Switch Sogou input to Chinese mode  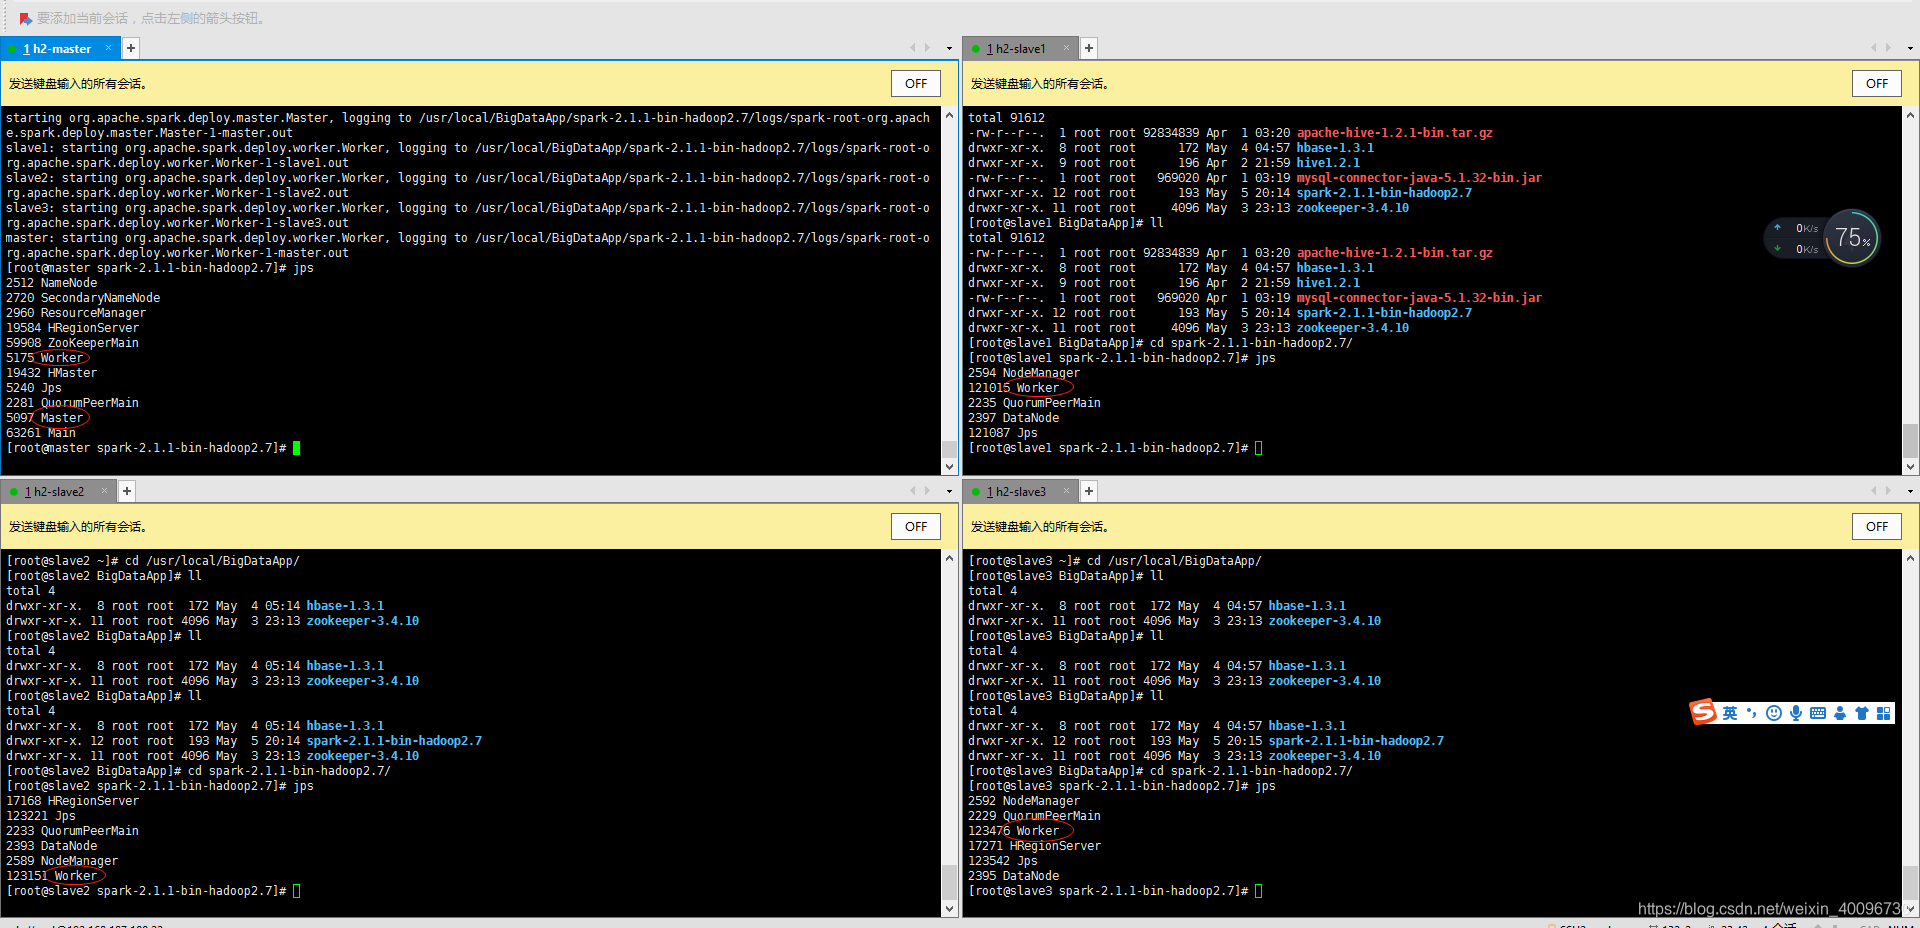[1731, 713]
